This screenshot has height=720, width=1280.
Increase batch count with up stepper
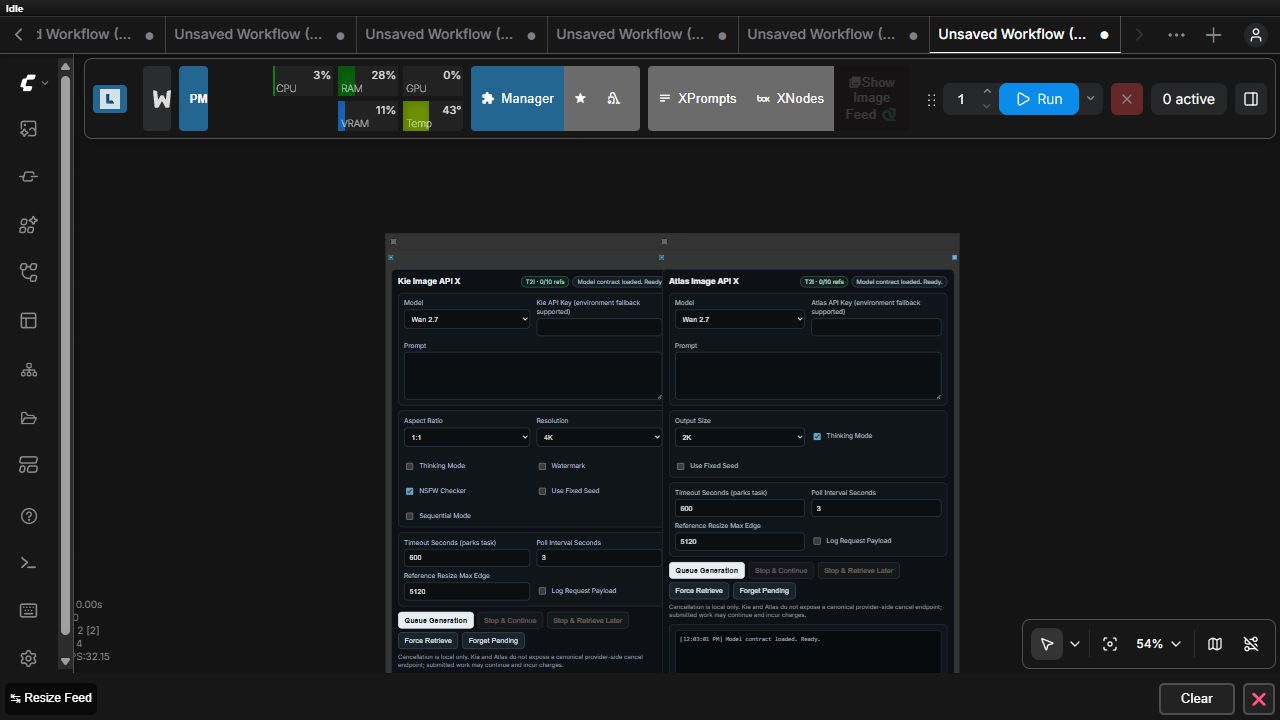click(x=987, y=91)
